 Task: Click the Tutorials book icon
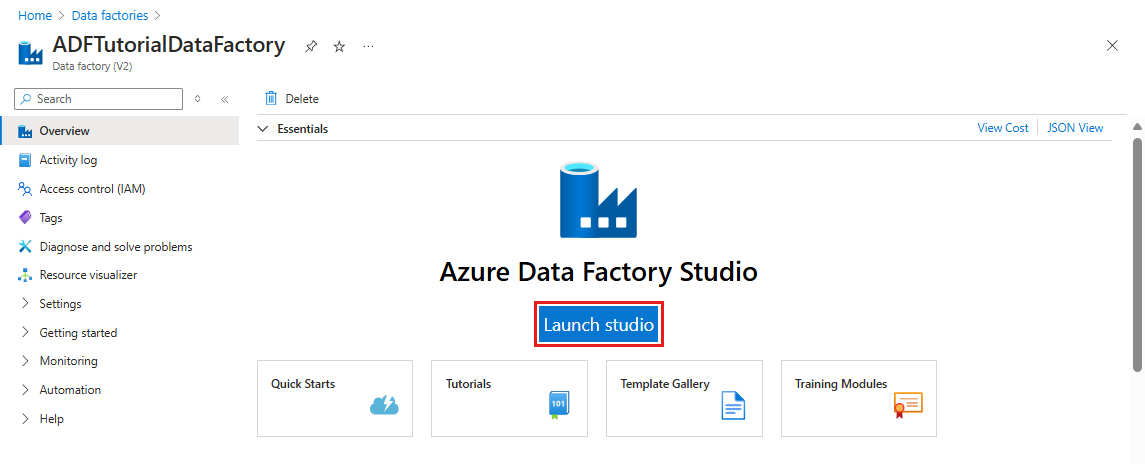click(x=558, y=405)
